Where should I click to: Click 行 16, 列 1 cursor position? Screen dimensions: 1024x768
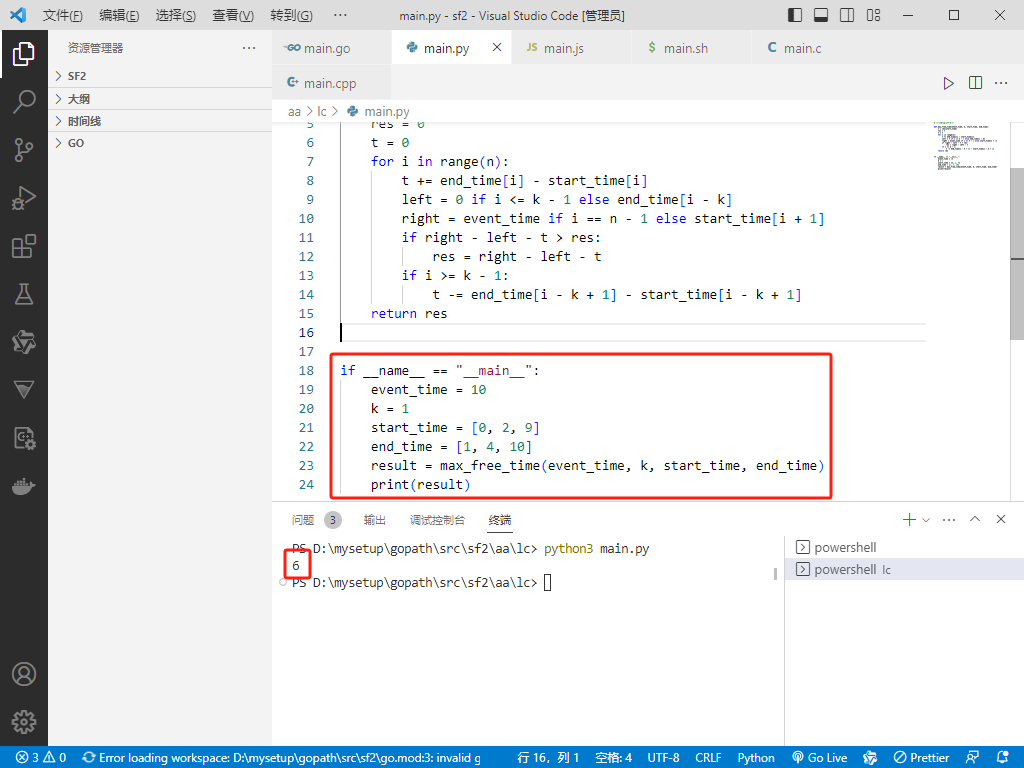click(548, 758)
